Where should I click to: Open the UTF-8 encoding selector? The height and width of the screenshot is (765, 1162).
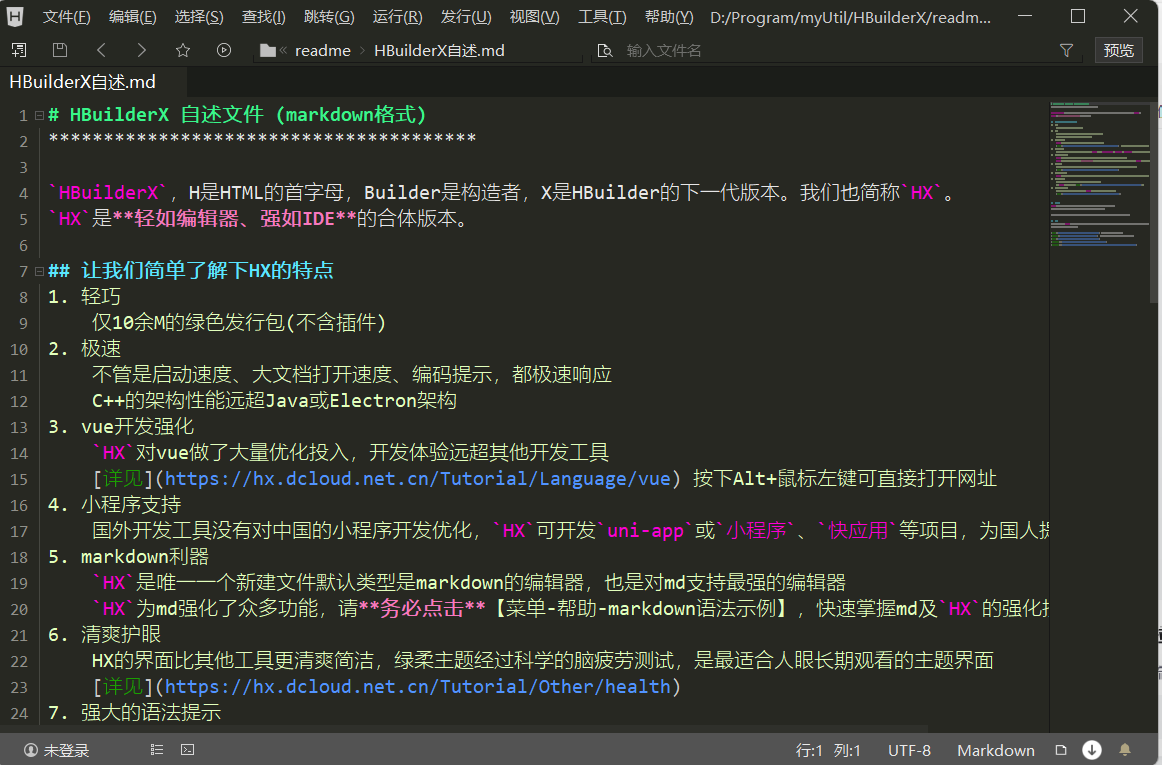[909, 750]
